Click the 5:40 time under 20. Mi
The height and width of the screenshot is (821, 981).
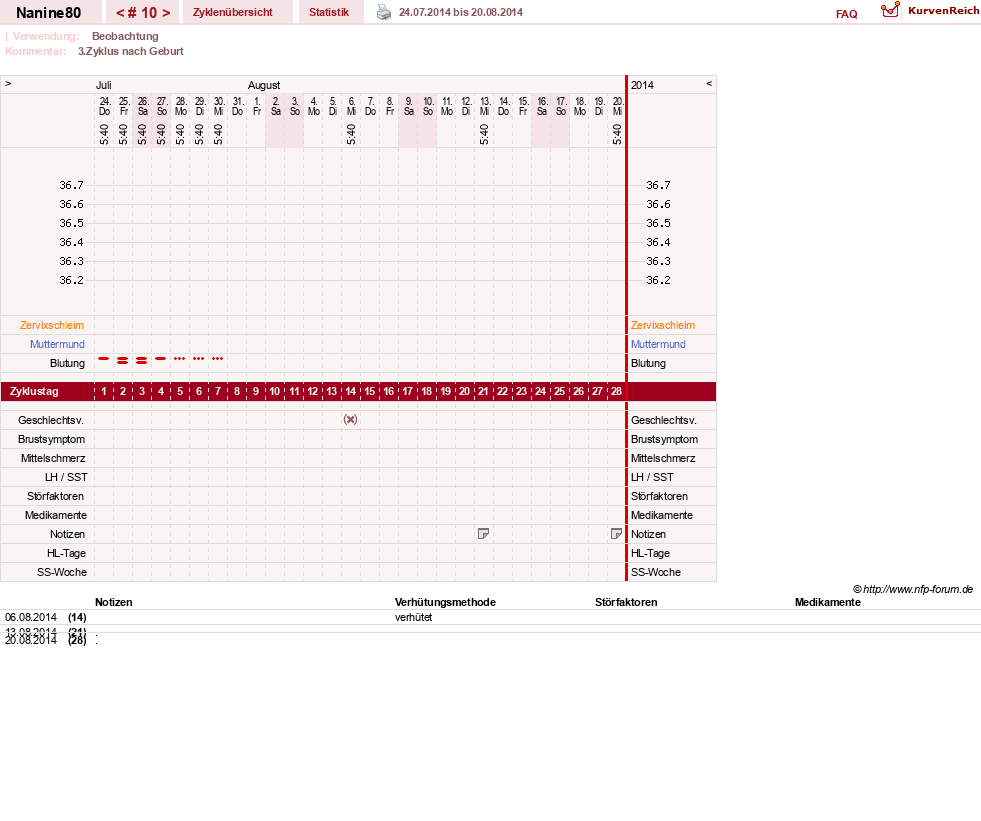tap(617, 134)
